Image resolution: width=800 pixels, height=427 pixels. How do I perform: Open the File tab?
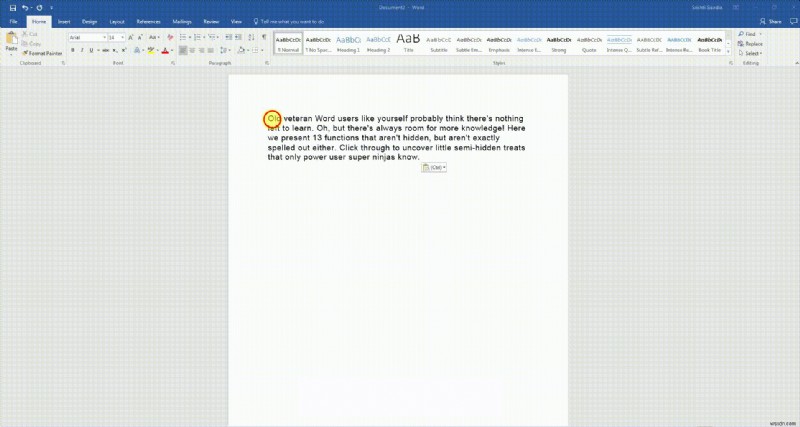13,21
